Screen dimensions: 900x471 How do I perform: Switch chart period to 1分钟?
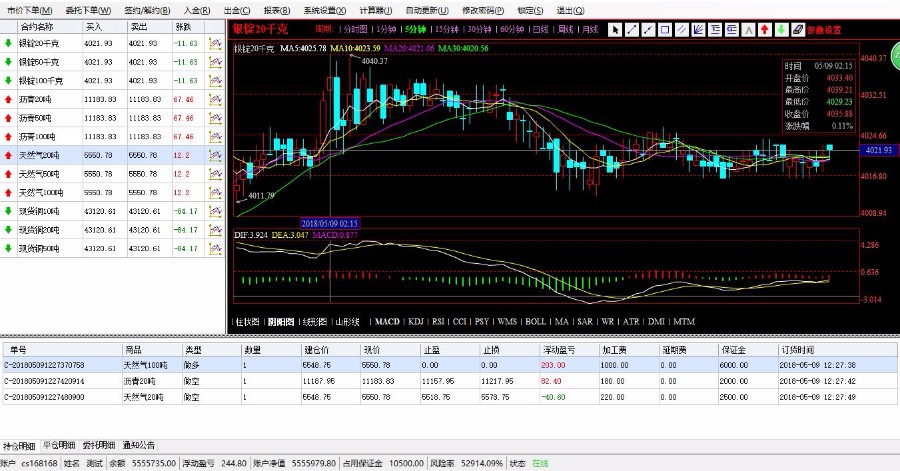point(386,29)
